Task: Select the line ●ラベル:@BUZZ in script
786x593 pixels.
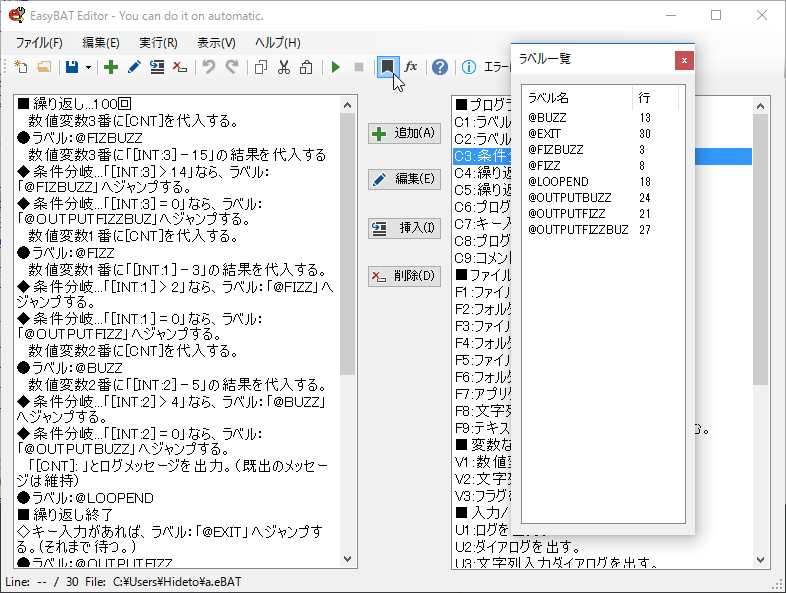Action: coord(177,368)
